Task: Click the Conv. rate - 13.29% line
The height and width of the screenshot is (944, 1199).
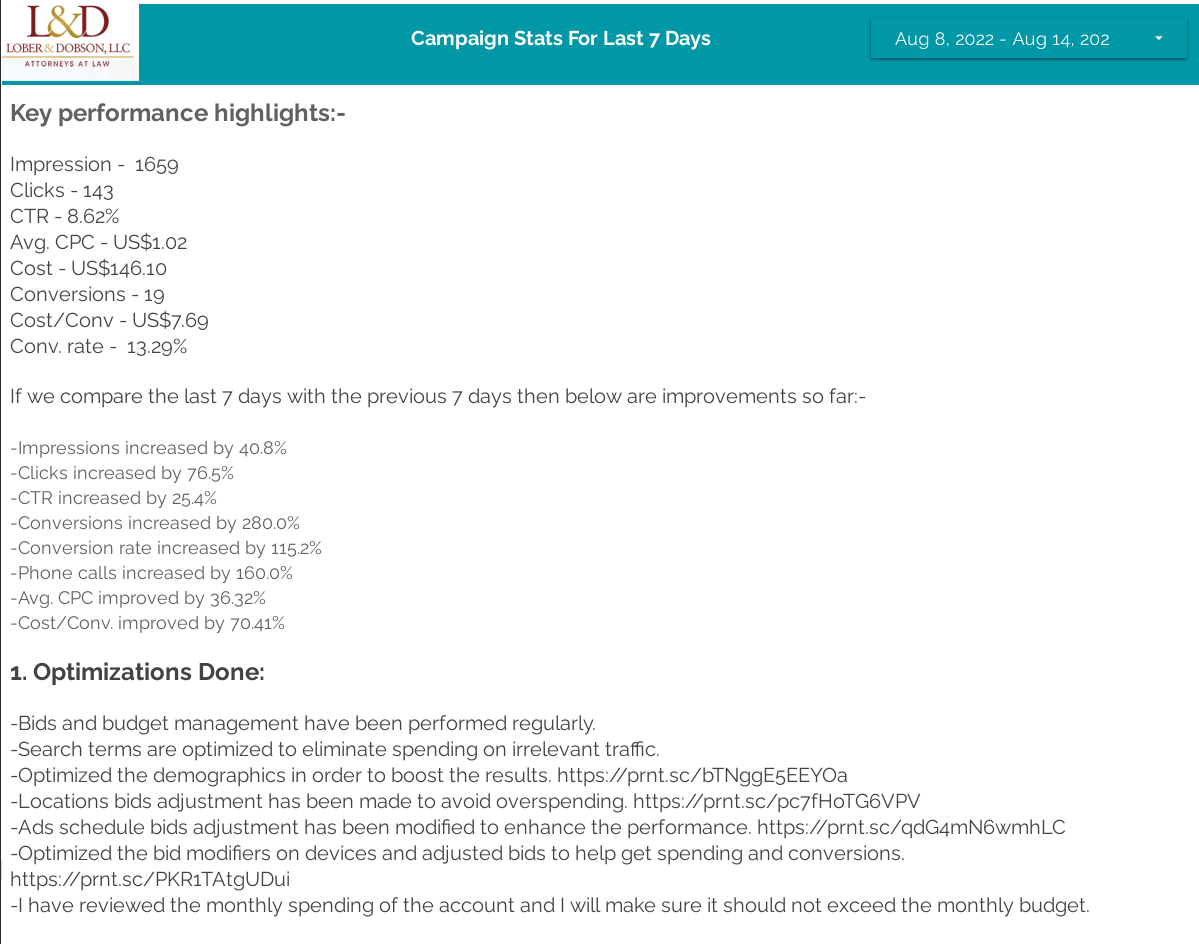Action: click(x=99, y=346)
